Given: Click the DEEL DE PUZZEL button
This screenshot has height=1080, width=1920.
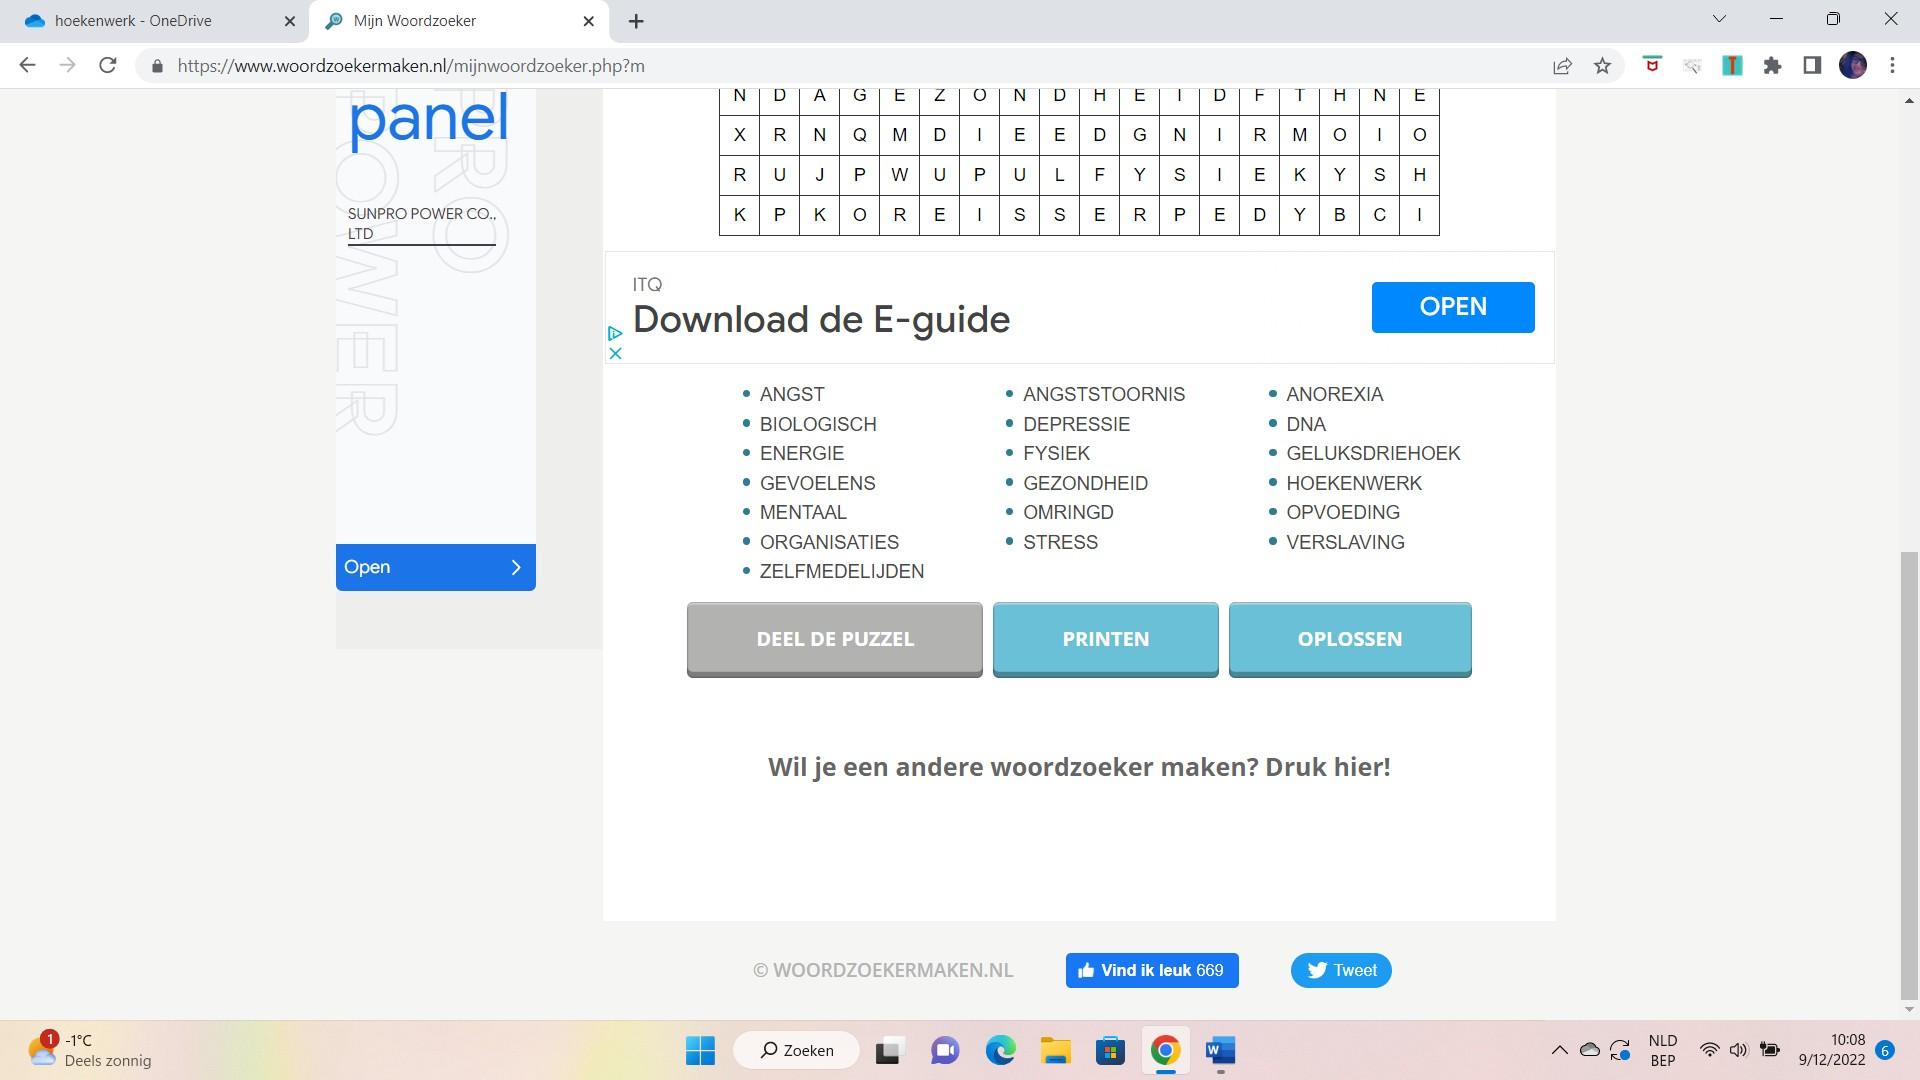Looking at the screenshot, I should (x=834, y=639).
